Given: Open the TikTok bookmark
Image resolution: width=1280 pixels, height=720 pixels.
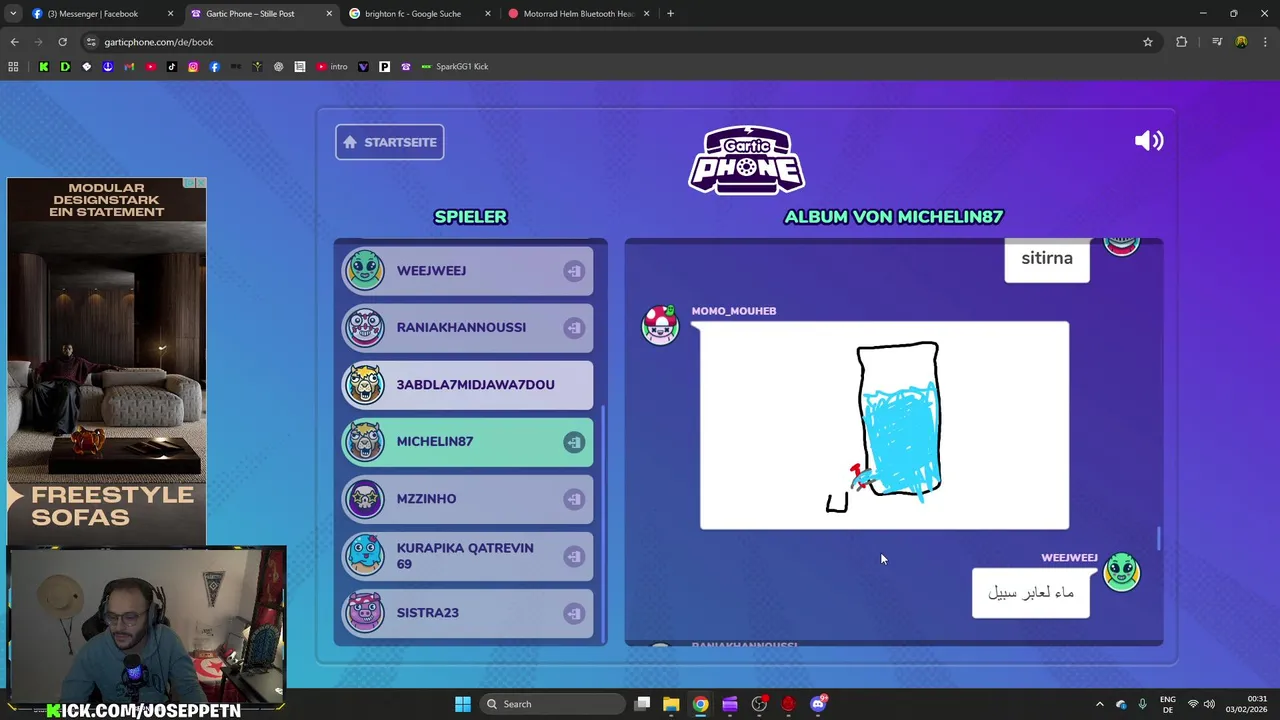Looking at the screenshot, I should click(172, 67).
